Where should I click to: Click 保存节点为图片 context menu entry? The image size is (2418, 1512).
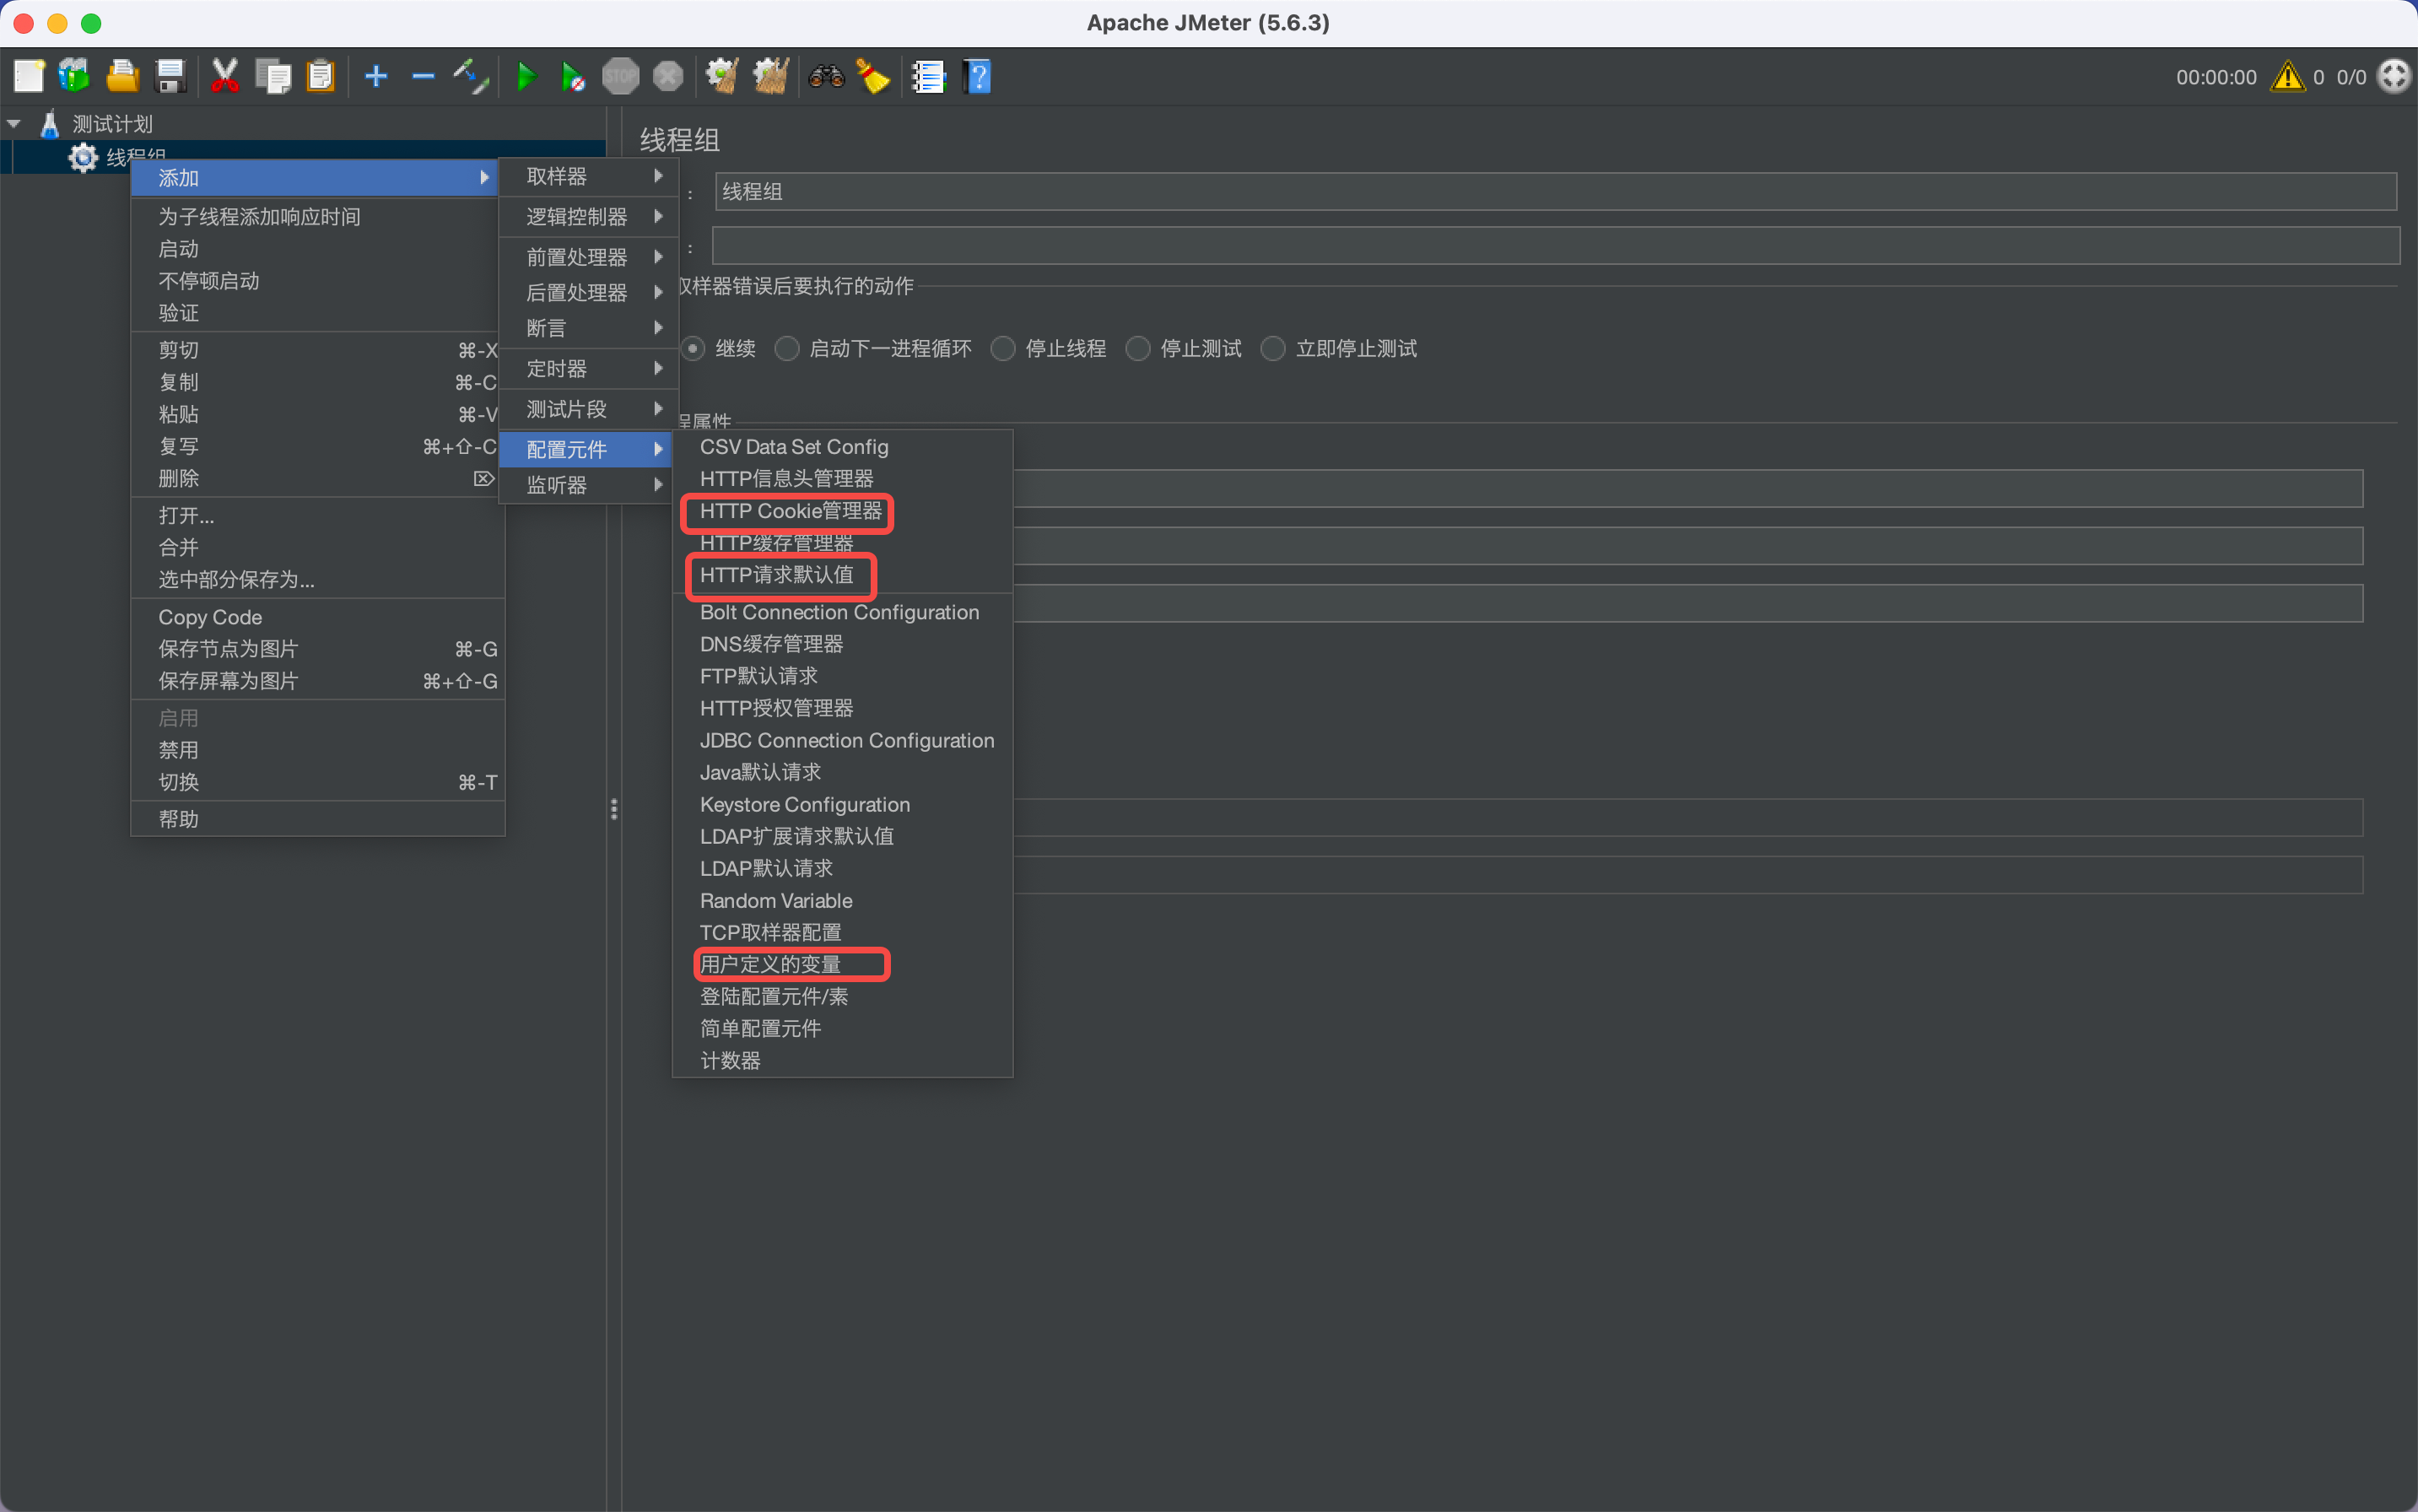click(x=317, y=649)
